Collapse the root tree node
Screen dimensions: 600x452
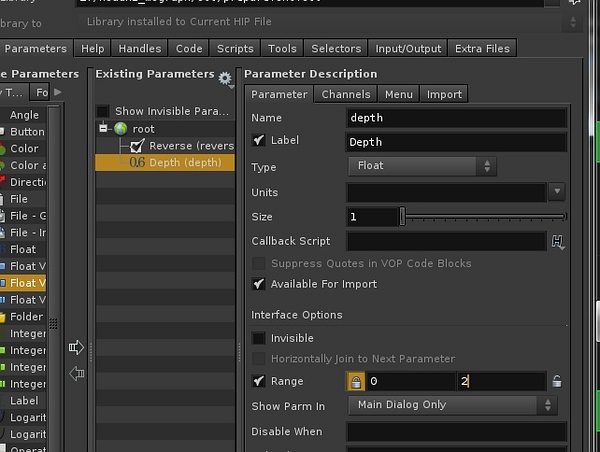click(103, 128)
